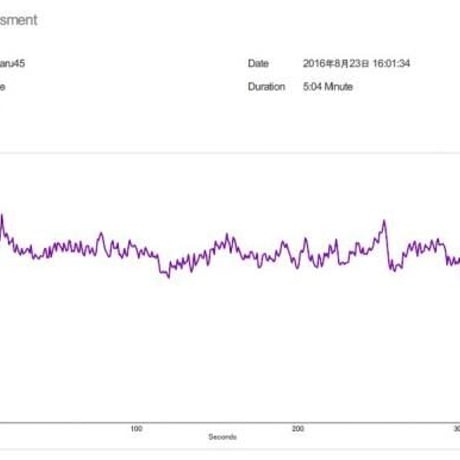
Task: Click the 5:04 Minute duration value
Action: [328, 87]
